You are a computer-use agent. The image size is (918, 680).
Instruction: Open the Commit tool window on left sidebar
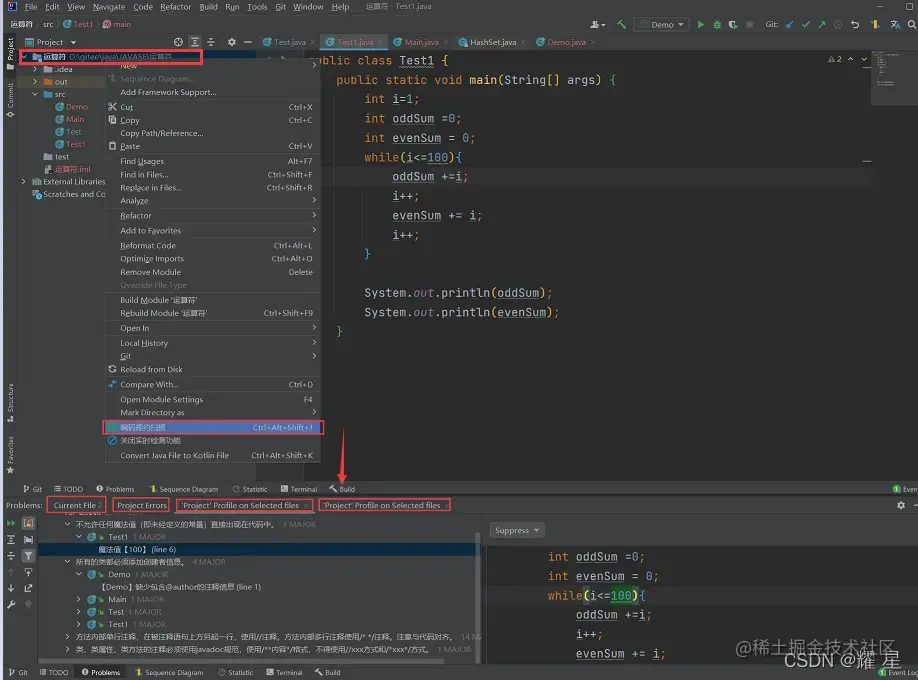pos(10,100)
